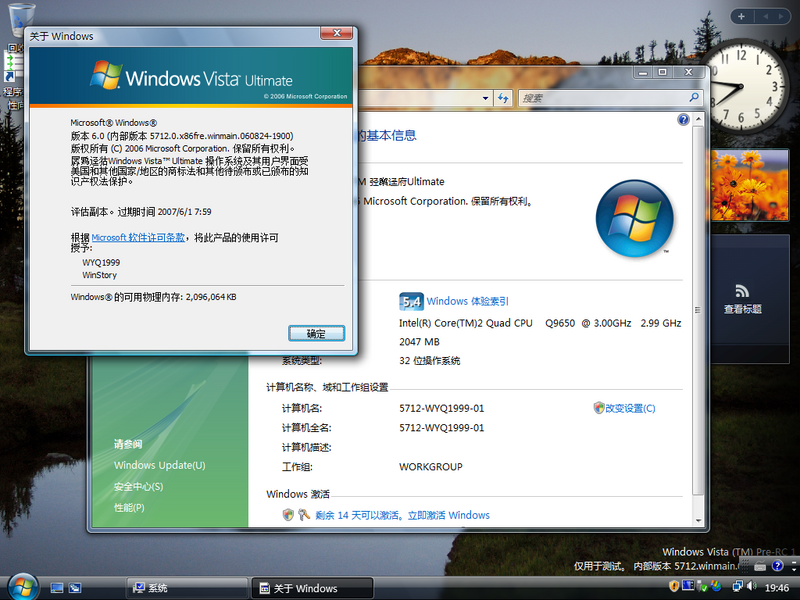Screen dimensions: 800x600
Task: Click the Intel Core 2 Quad CPU text
Action: 540,323
